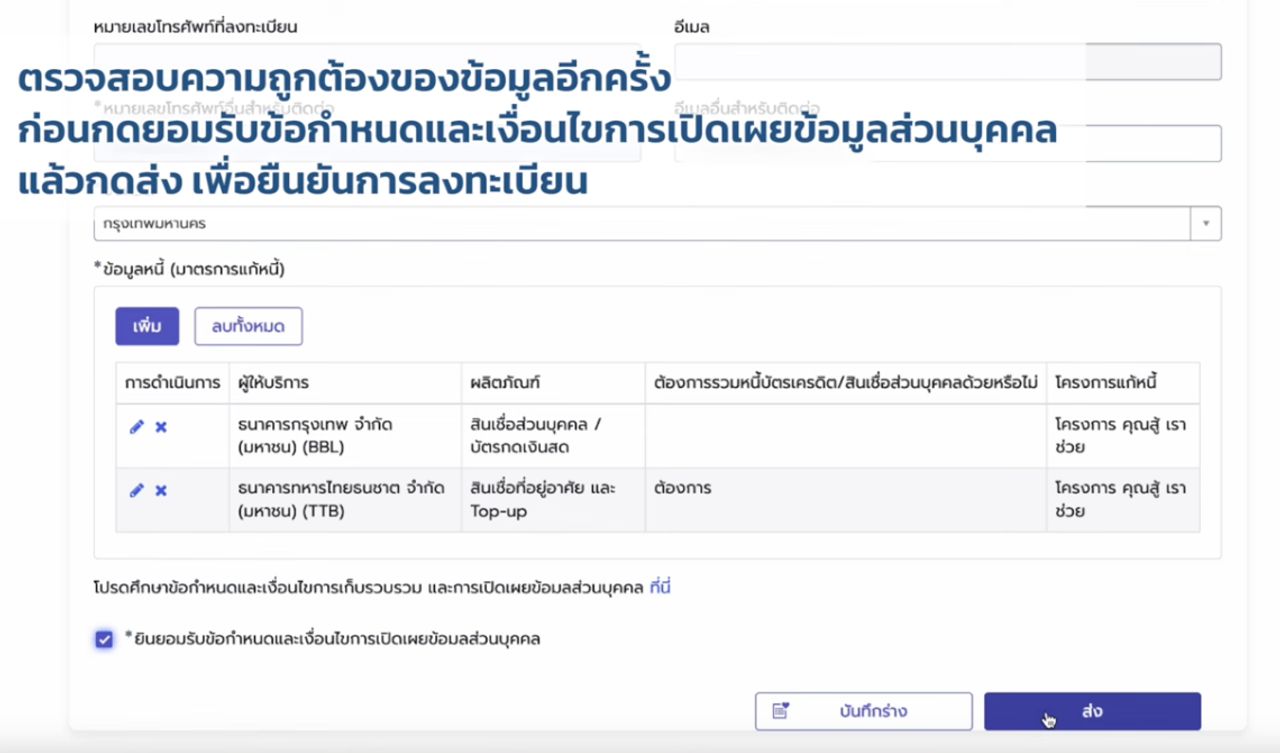The image size is (1280, 753).
Task: Click the อีเมล input field
Action: (x=947, y=62)
